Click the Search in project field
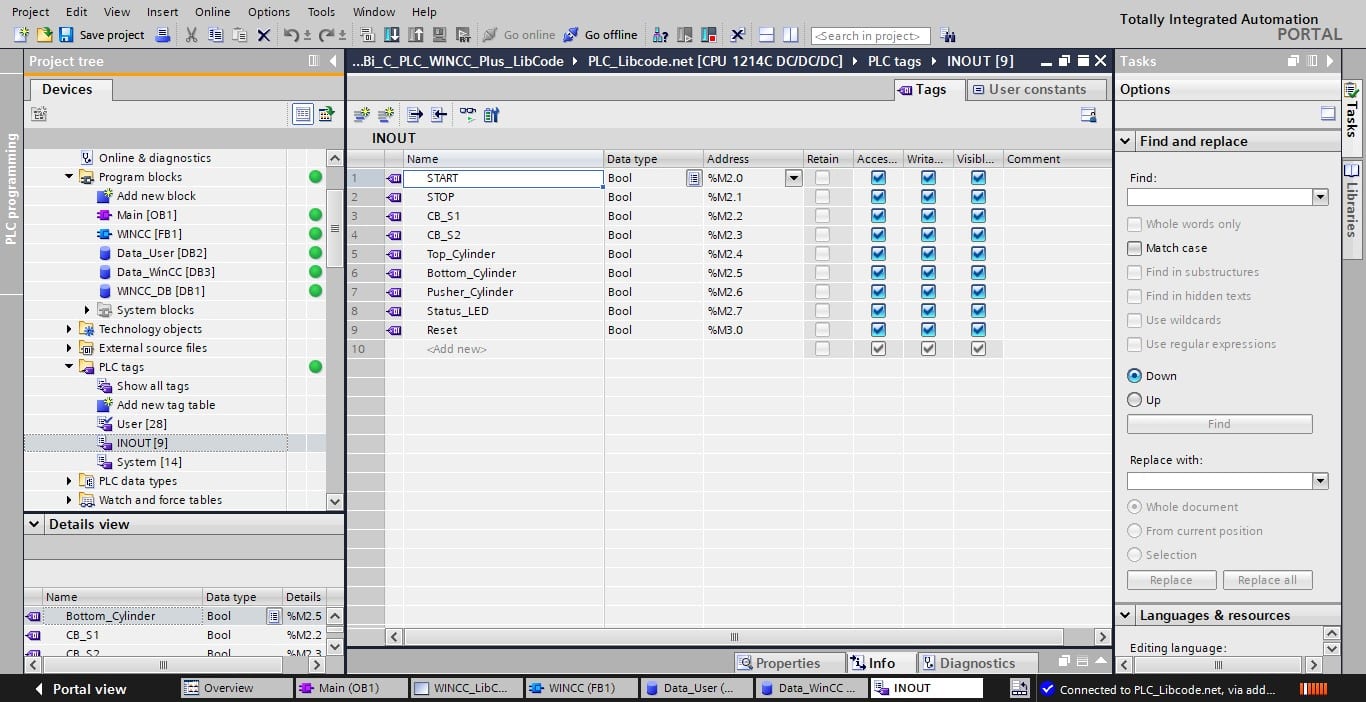Screen dimensions: 1366x702 click(870, 36)
